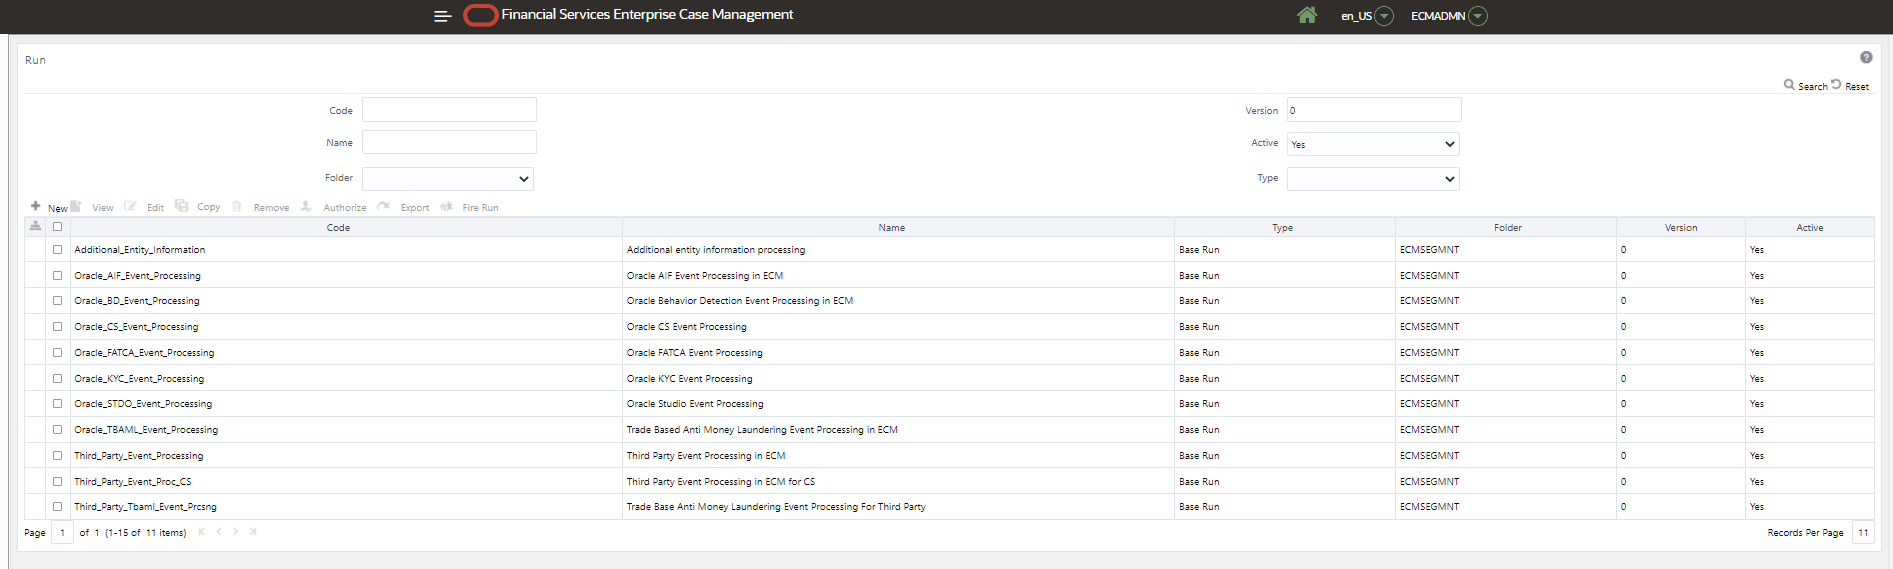Select the Third_Party_Tbaml_Event_Prcsng row checkbox

58,507
